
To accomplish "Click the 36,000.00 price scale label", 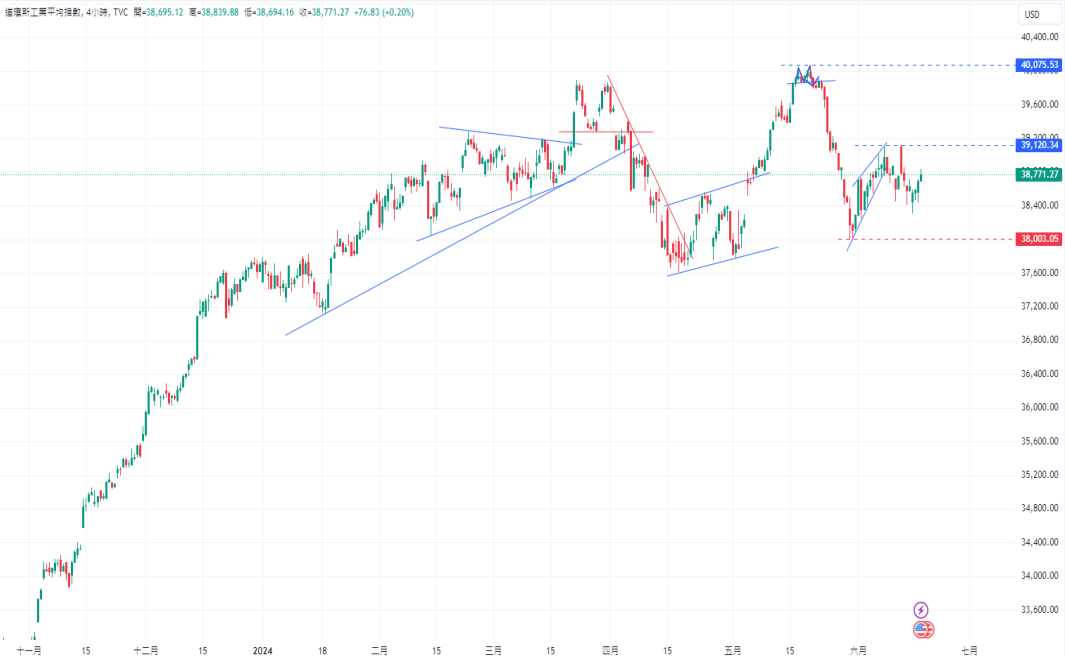I will (1040, 407).
